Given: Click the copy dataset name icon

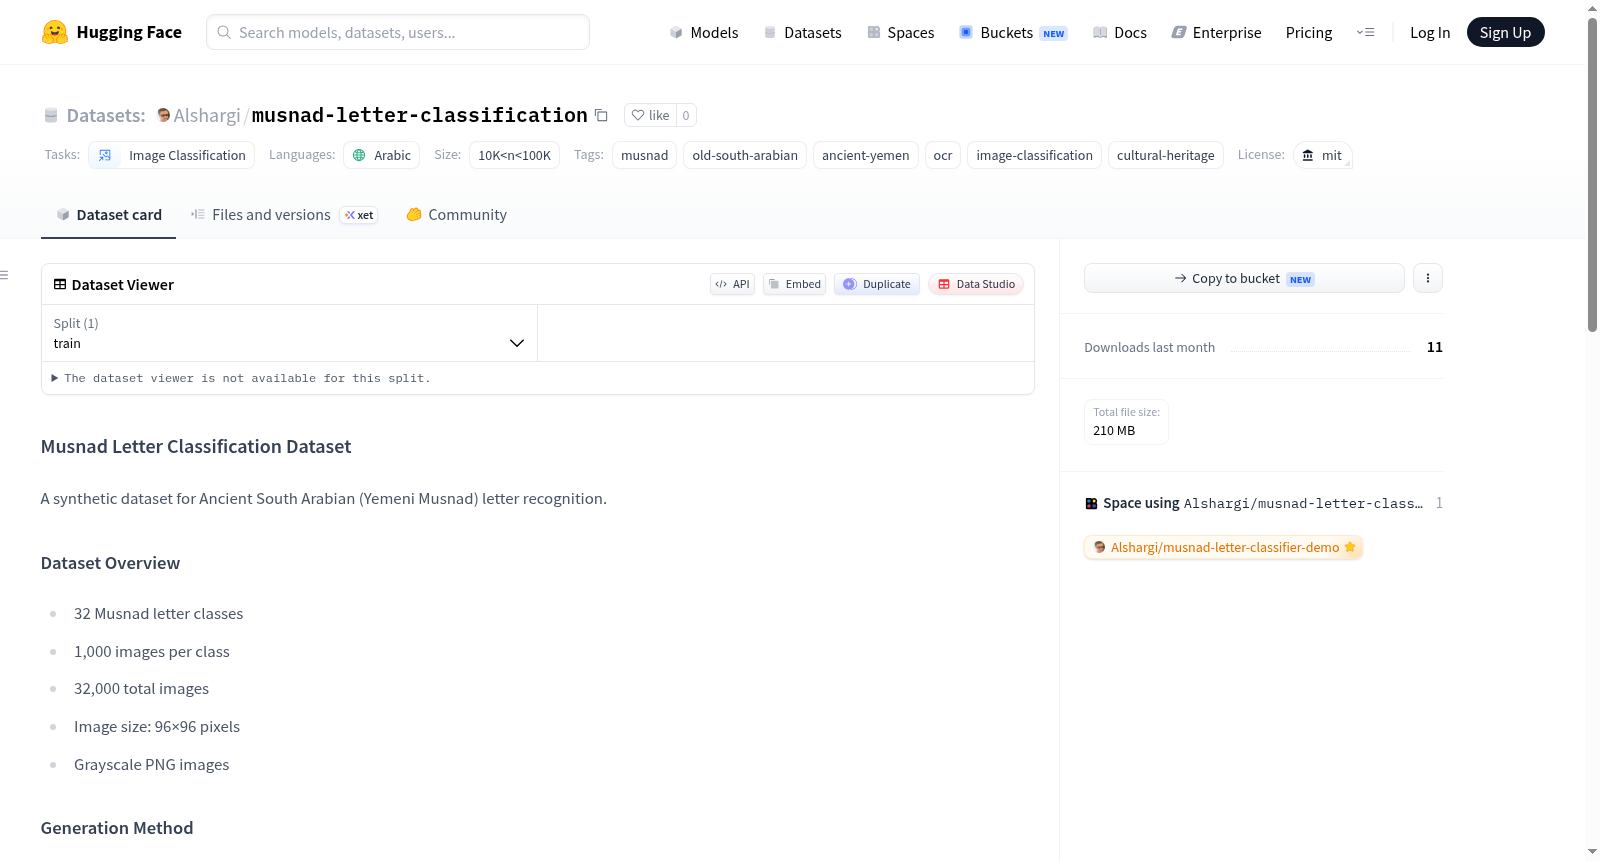Looking at the screenshot, I should (x=601, y=115).
